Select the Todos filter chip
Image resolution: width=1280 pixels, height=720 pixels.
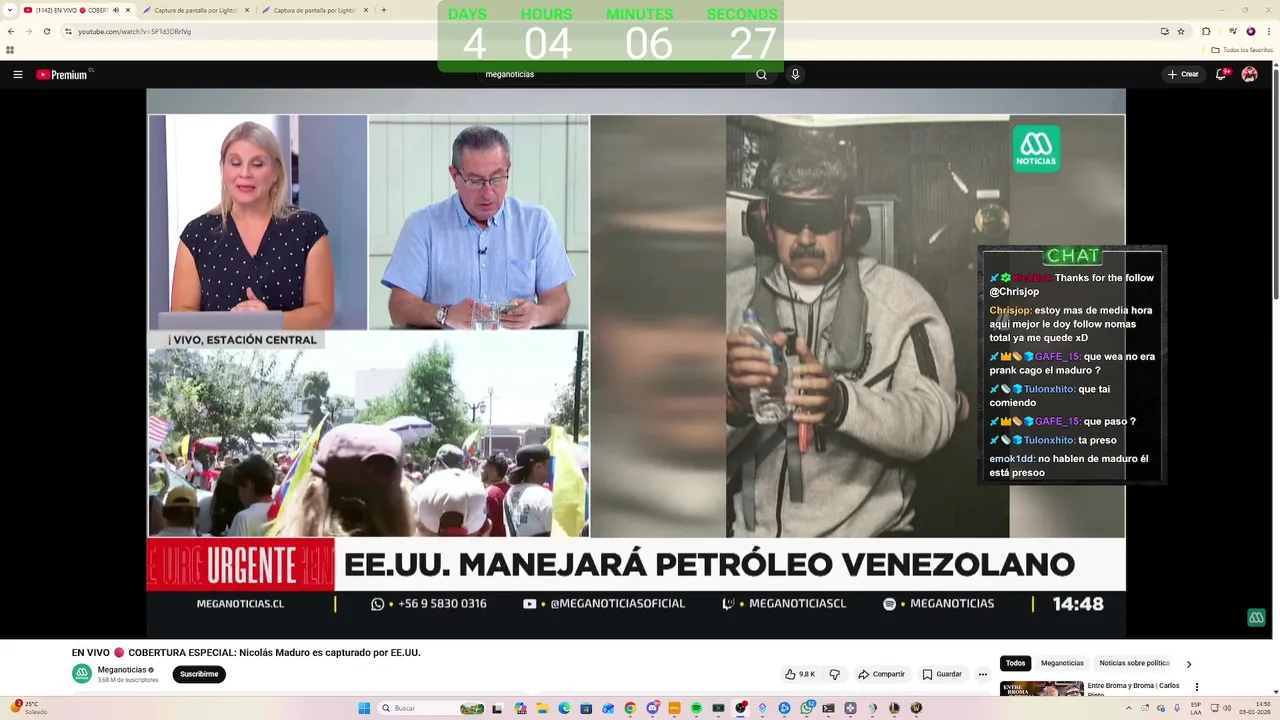tap(1015, 663)
